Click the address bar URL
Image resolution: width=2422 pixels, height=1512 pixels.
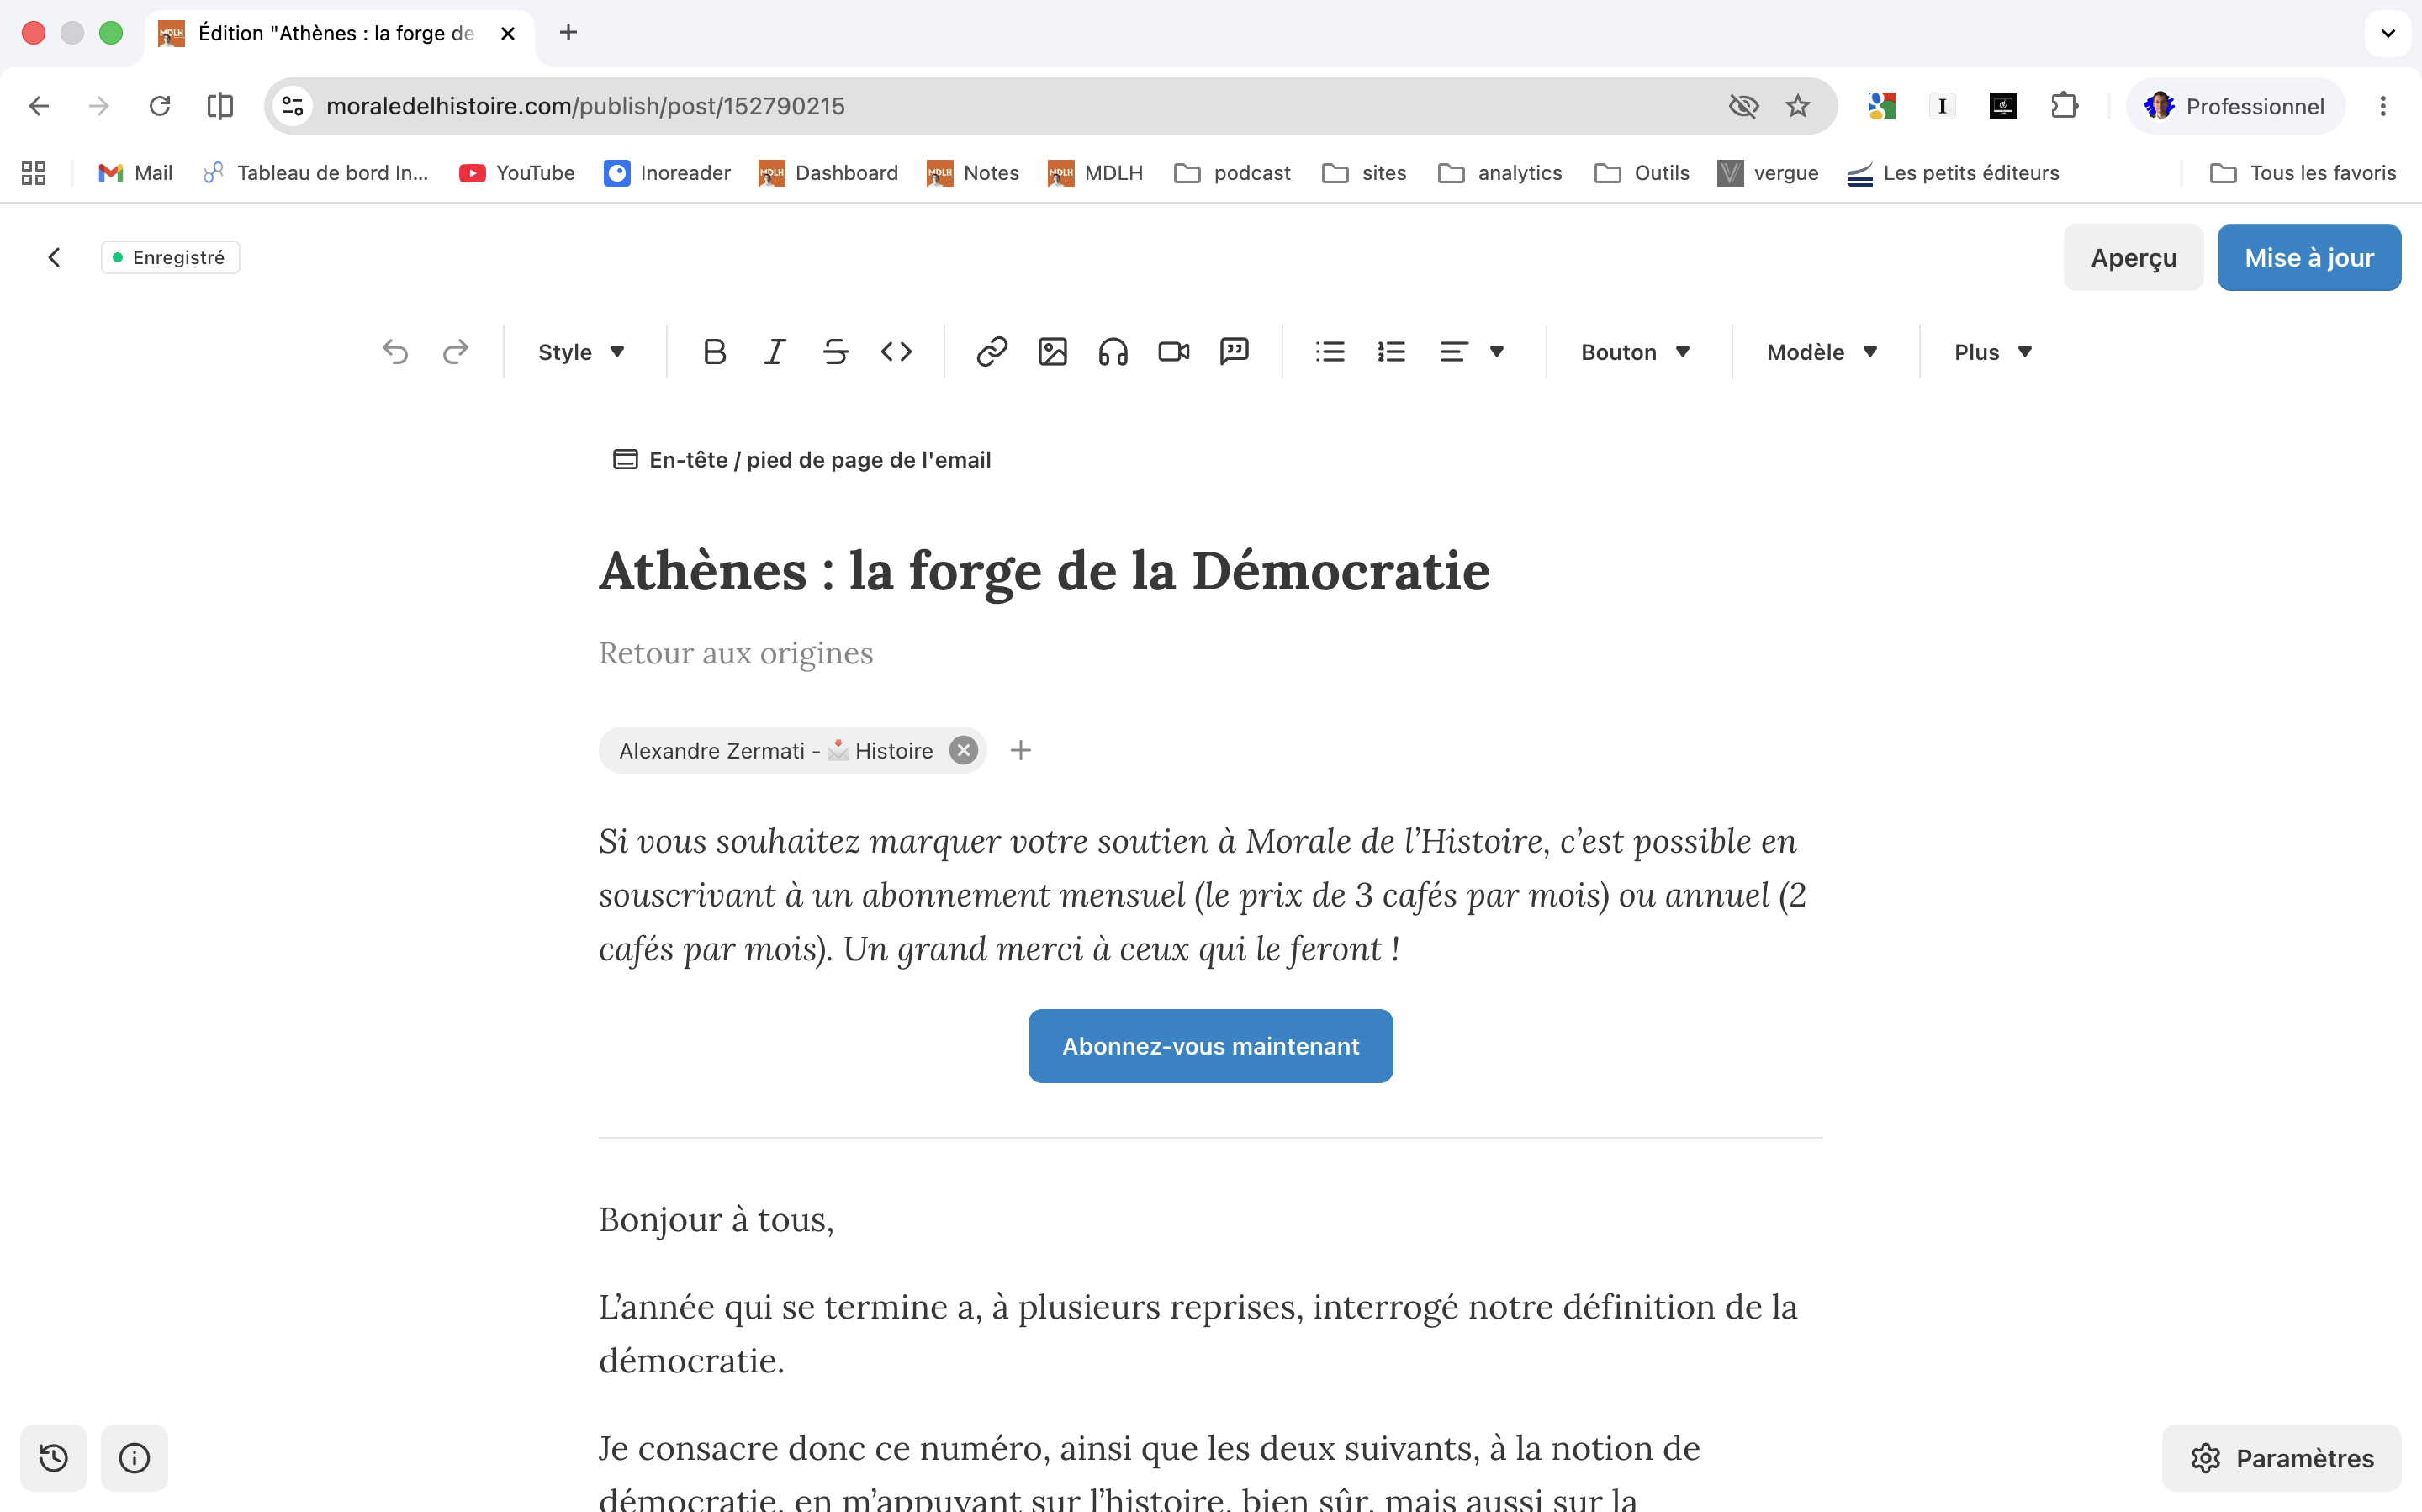[x=585, y=106]
